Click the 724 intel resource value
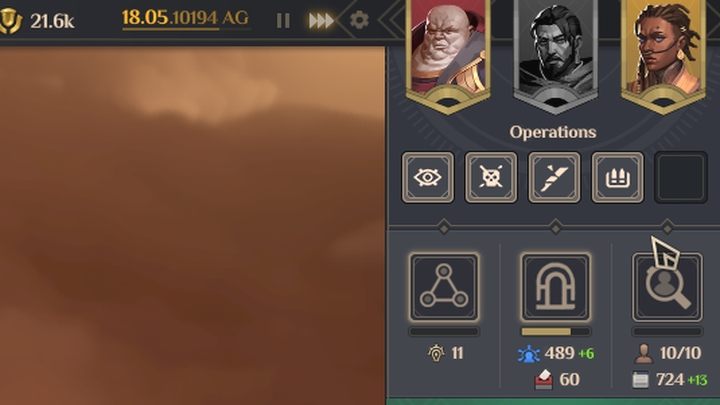 pyautogui.click(x=670, y=380)
